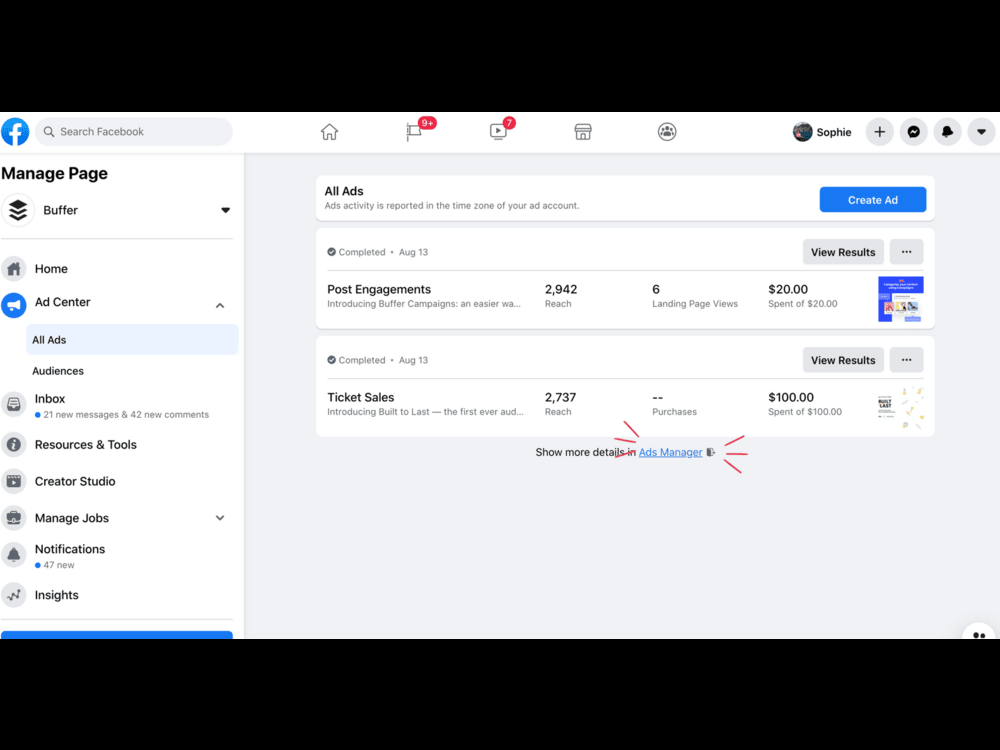1000x750 pixels.
Task: Collapse the Ad Center section
Action: 220,305
